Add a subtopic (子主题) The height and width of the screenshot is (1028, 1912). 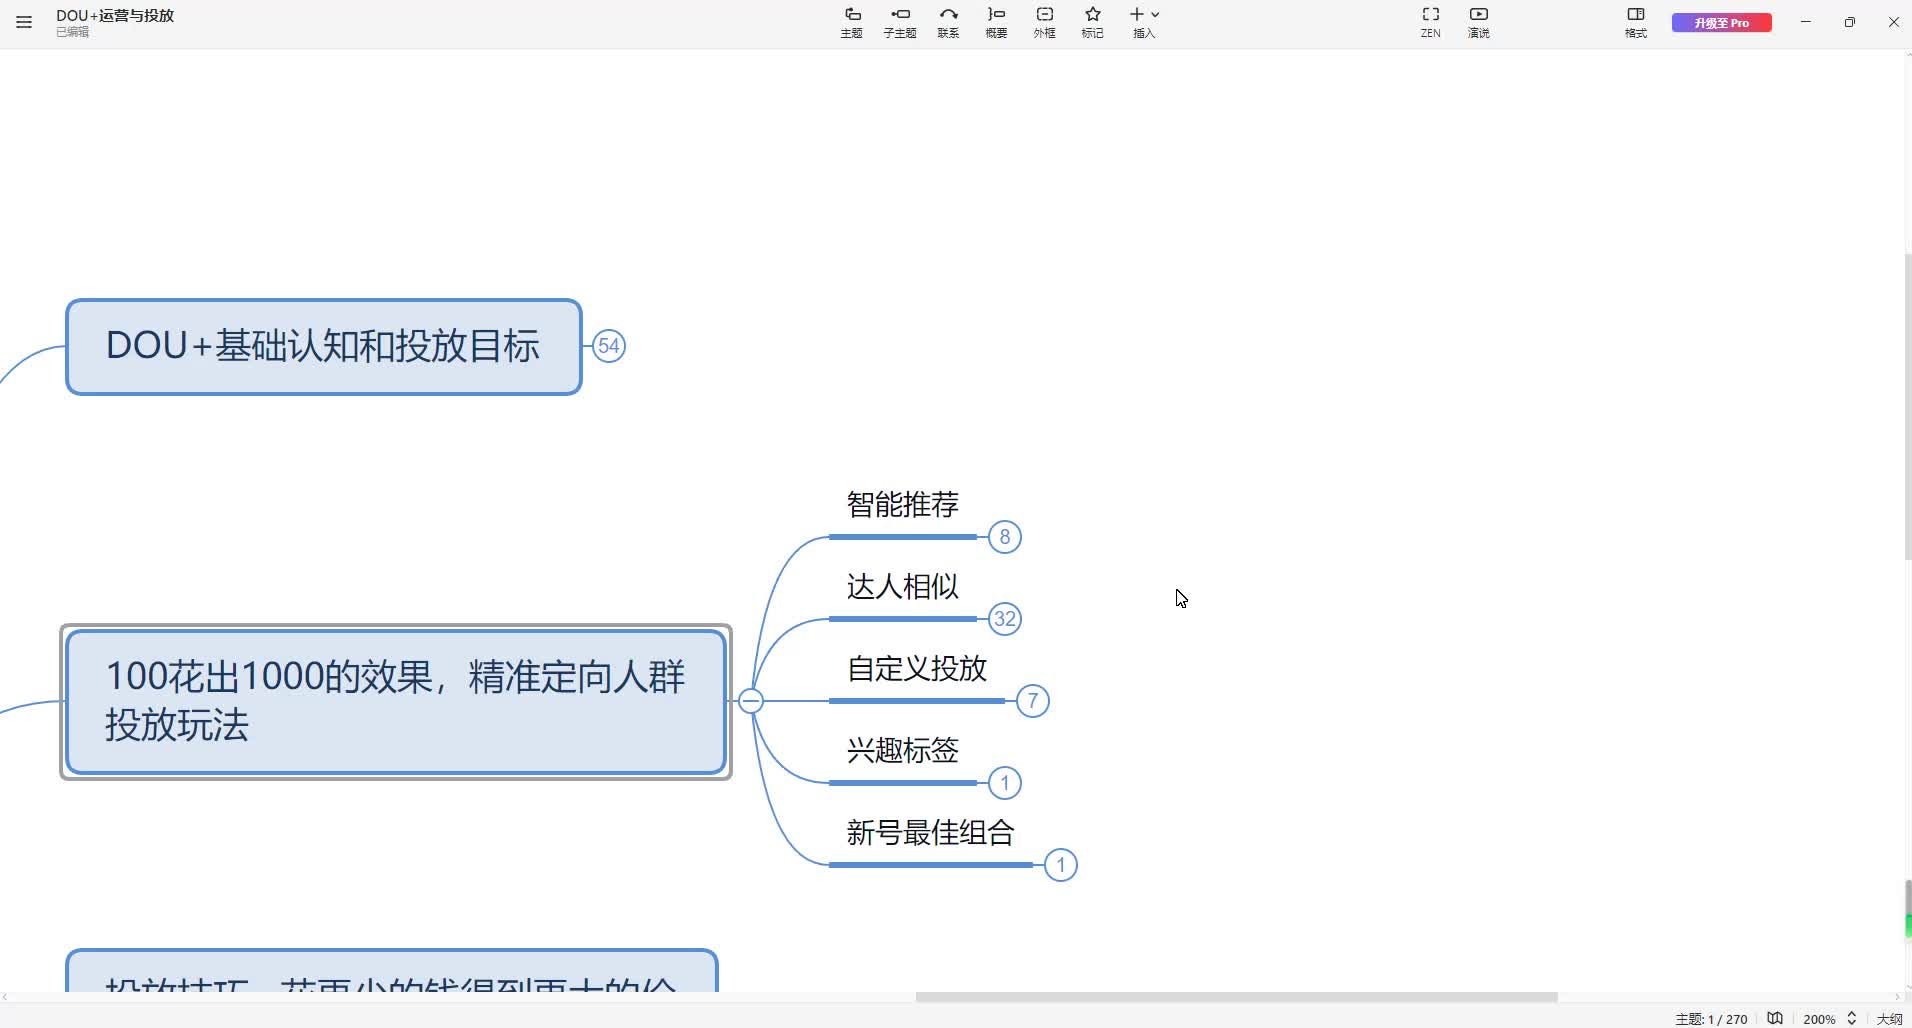pos(900,22)
